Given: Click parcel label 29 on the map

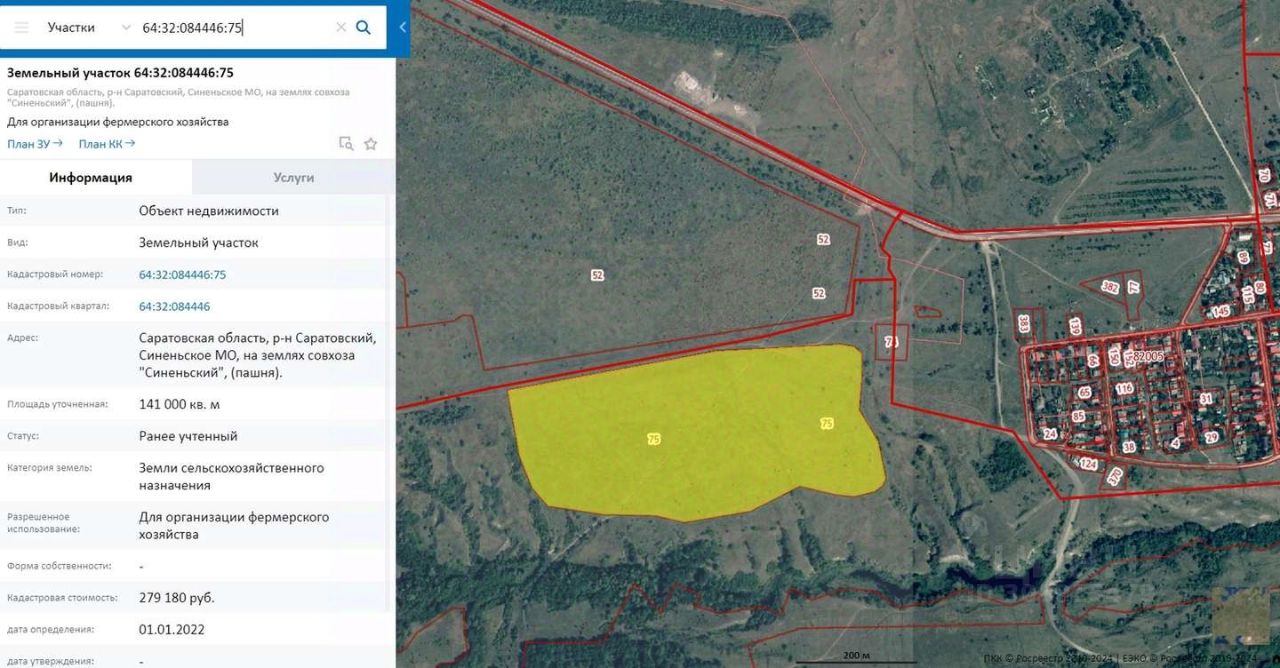Looking at the screenshot, I should [x=1211, y=437].
